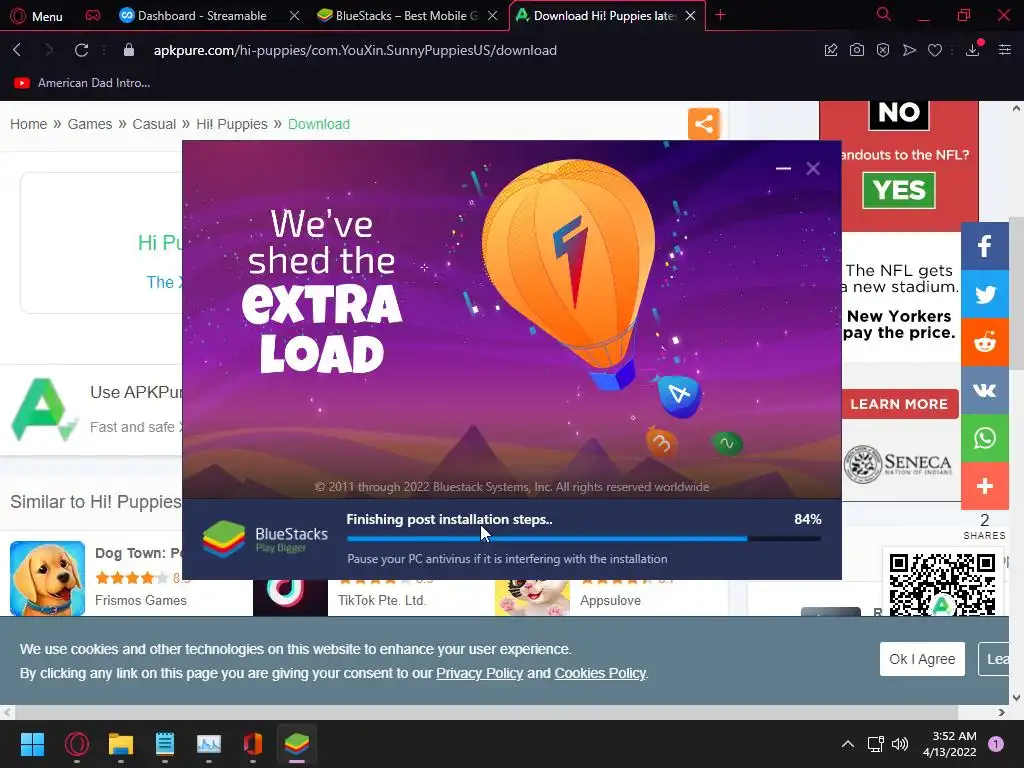Go back with the browser back arrow
Screen dimensions: 1024x768
18,50
